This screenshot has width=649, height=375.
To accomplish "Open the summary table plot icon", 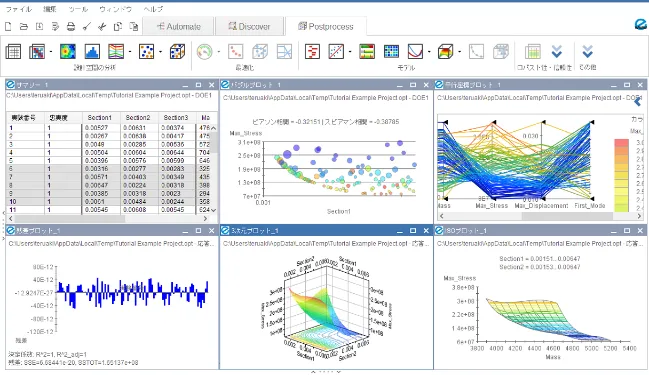I will point(13,52).
